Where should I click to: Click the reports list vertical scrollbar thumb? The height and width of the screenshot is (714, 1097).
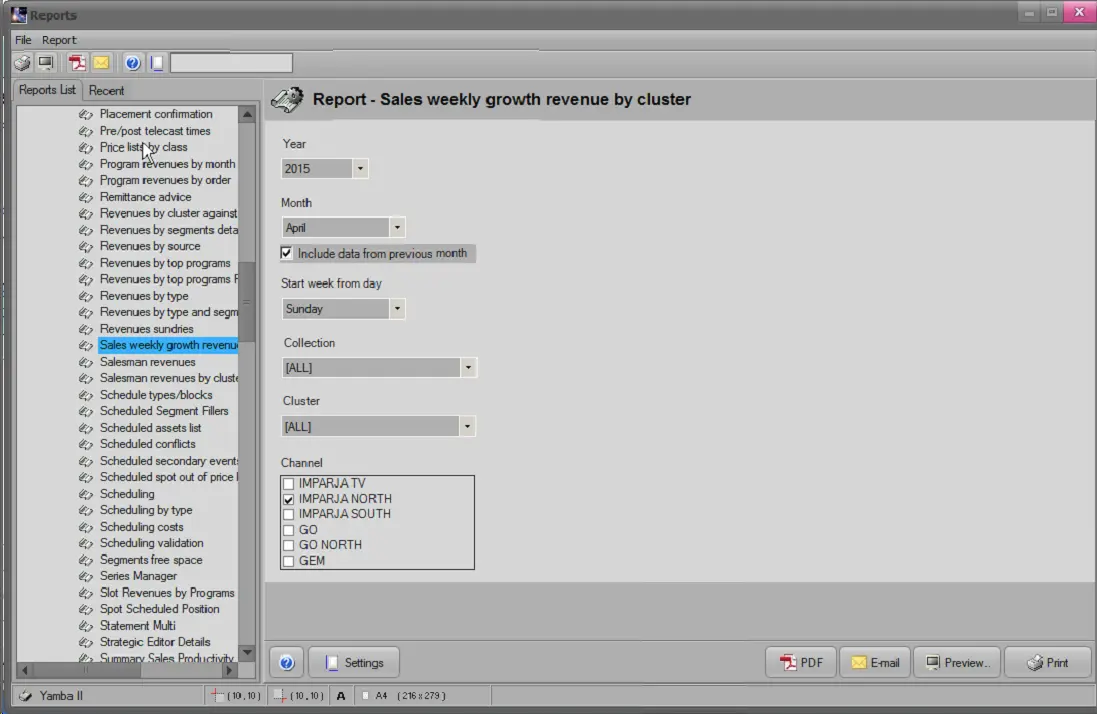pos(247,300)
